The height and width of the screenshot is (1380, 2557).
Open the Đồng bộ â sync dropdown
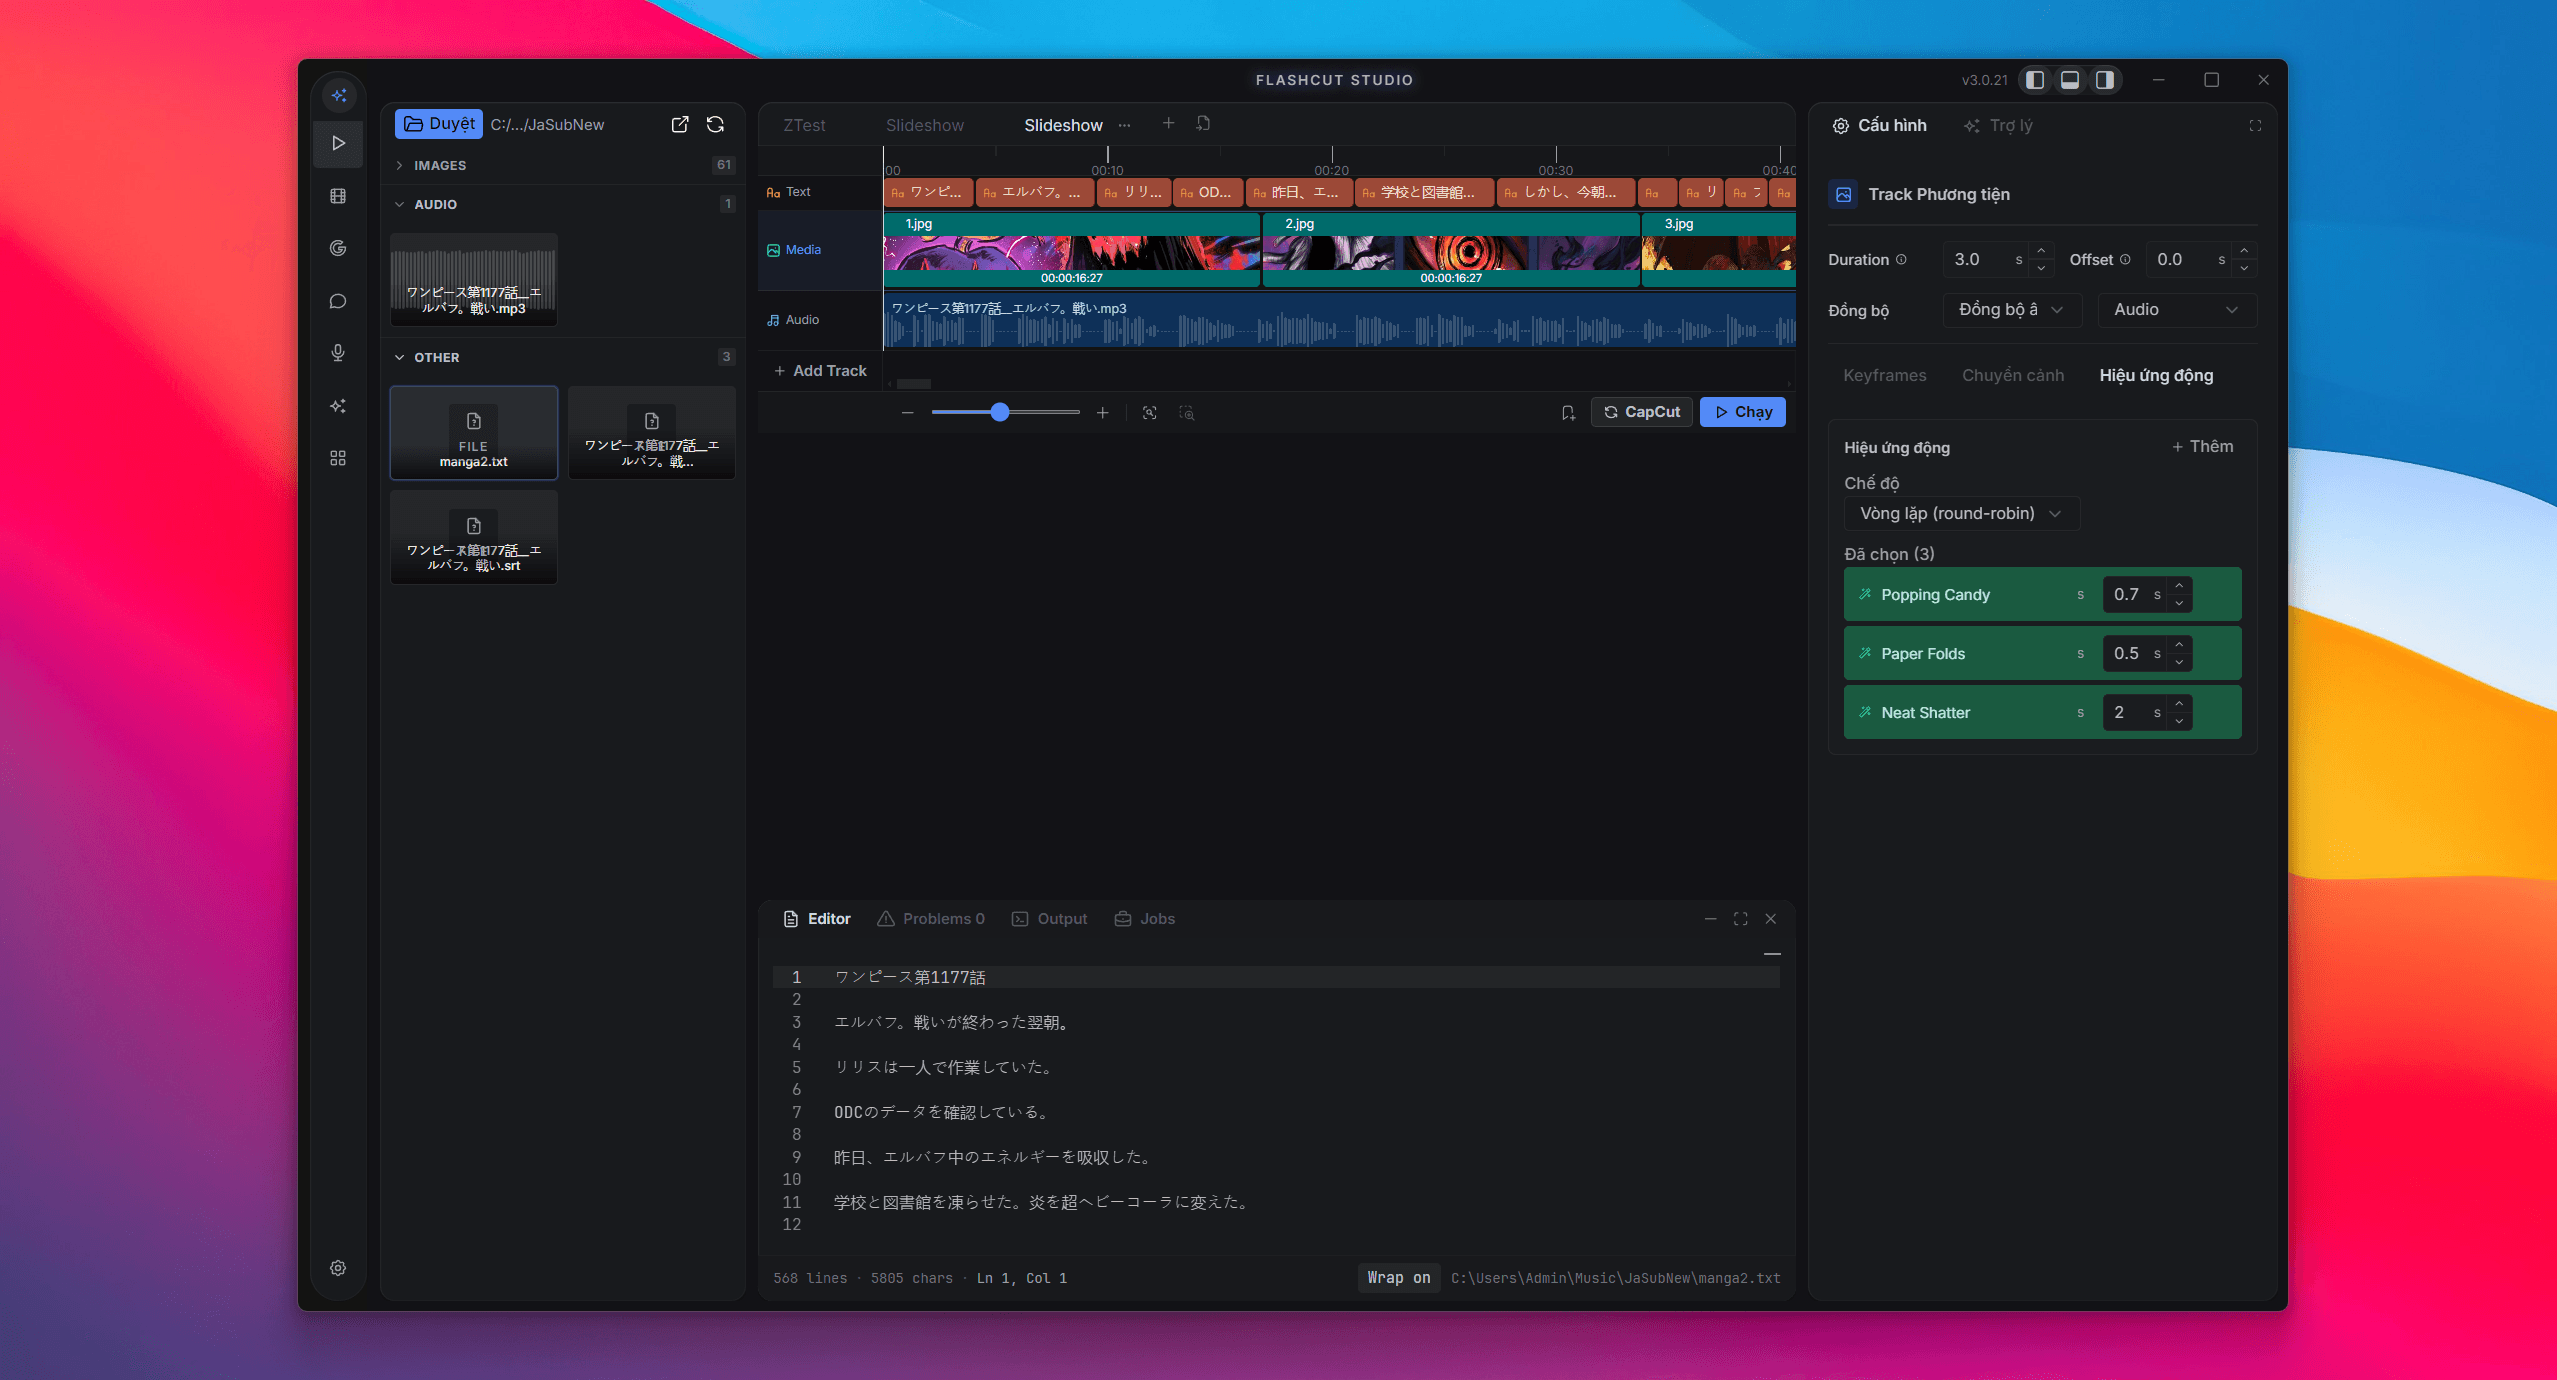click(x=2011, y=310)
